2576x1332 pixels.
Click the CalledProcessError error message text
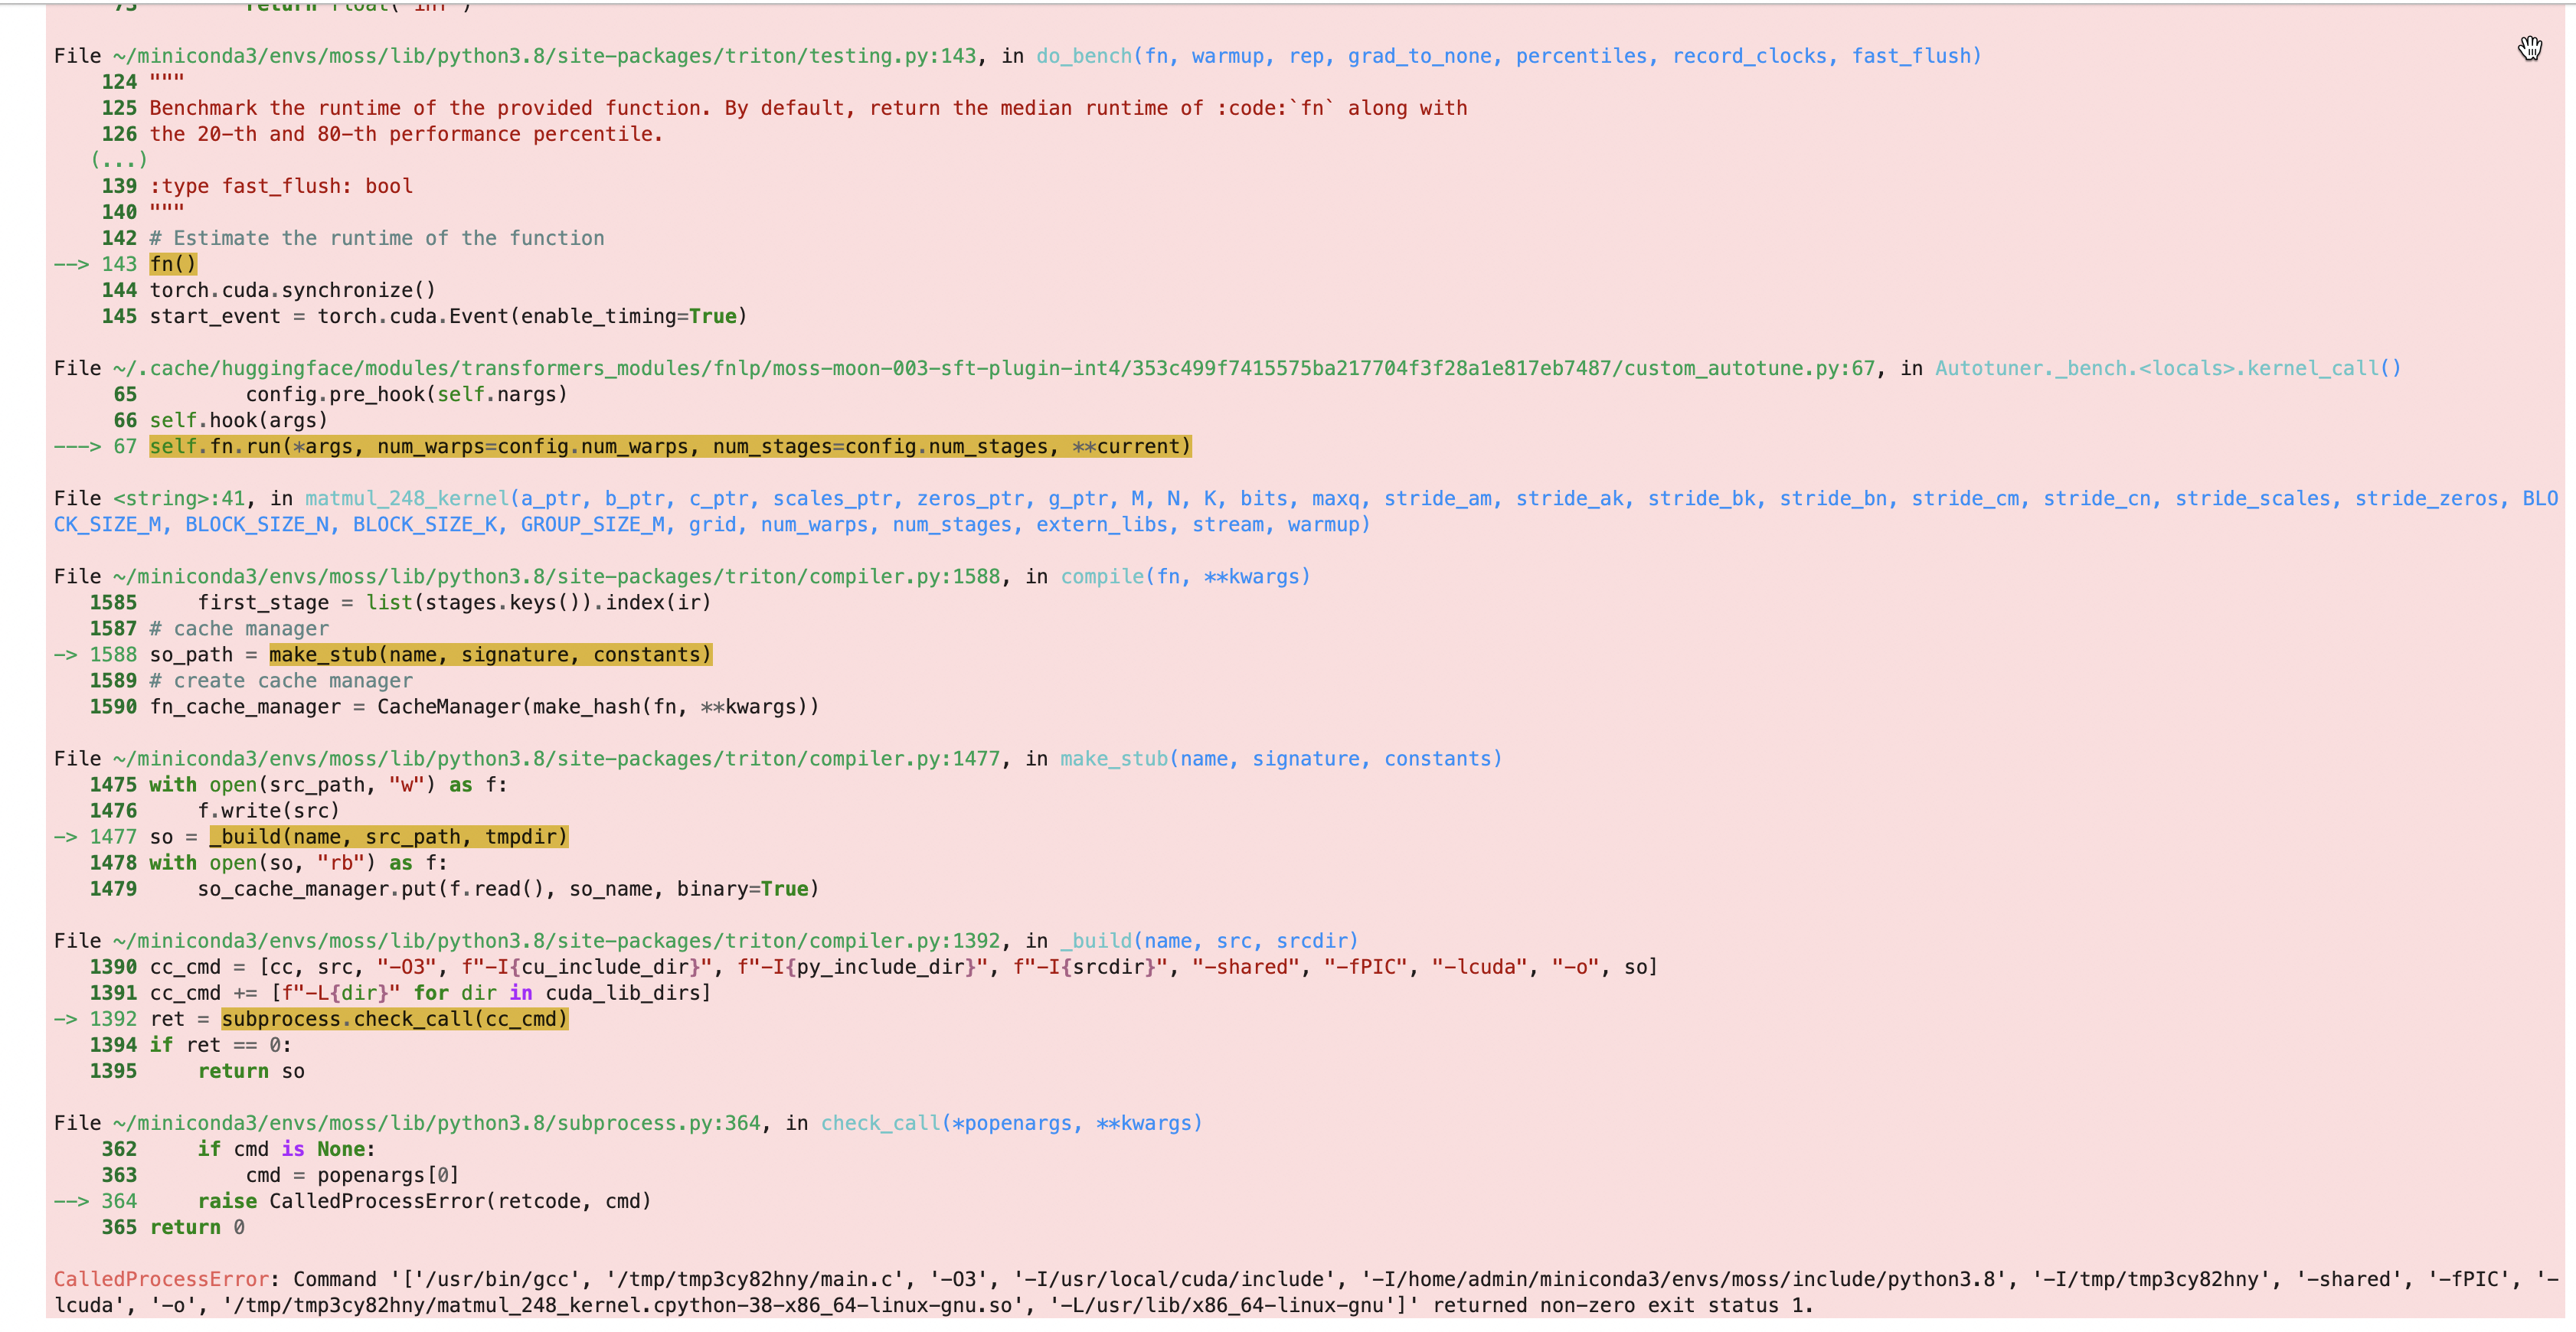(x=162, y=1279)
